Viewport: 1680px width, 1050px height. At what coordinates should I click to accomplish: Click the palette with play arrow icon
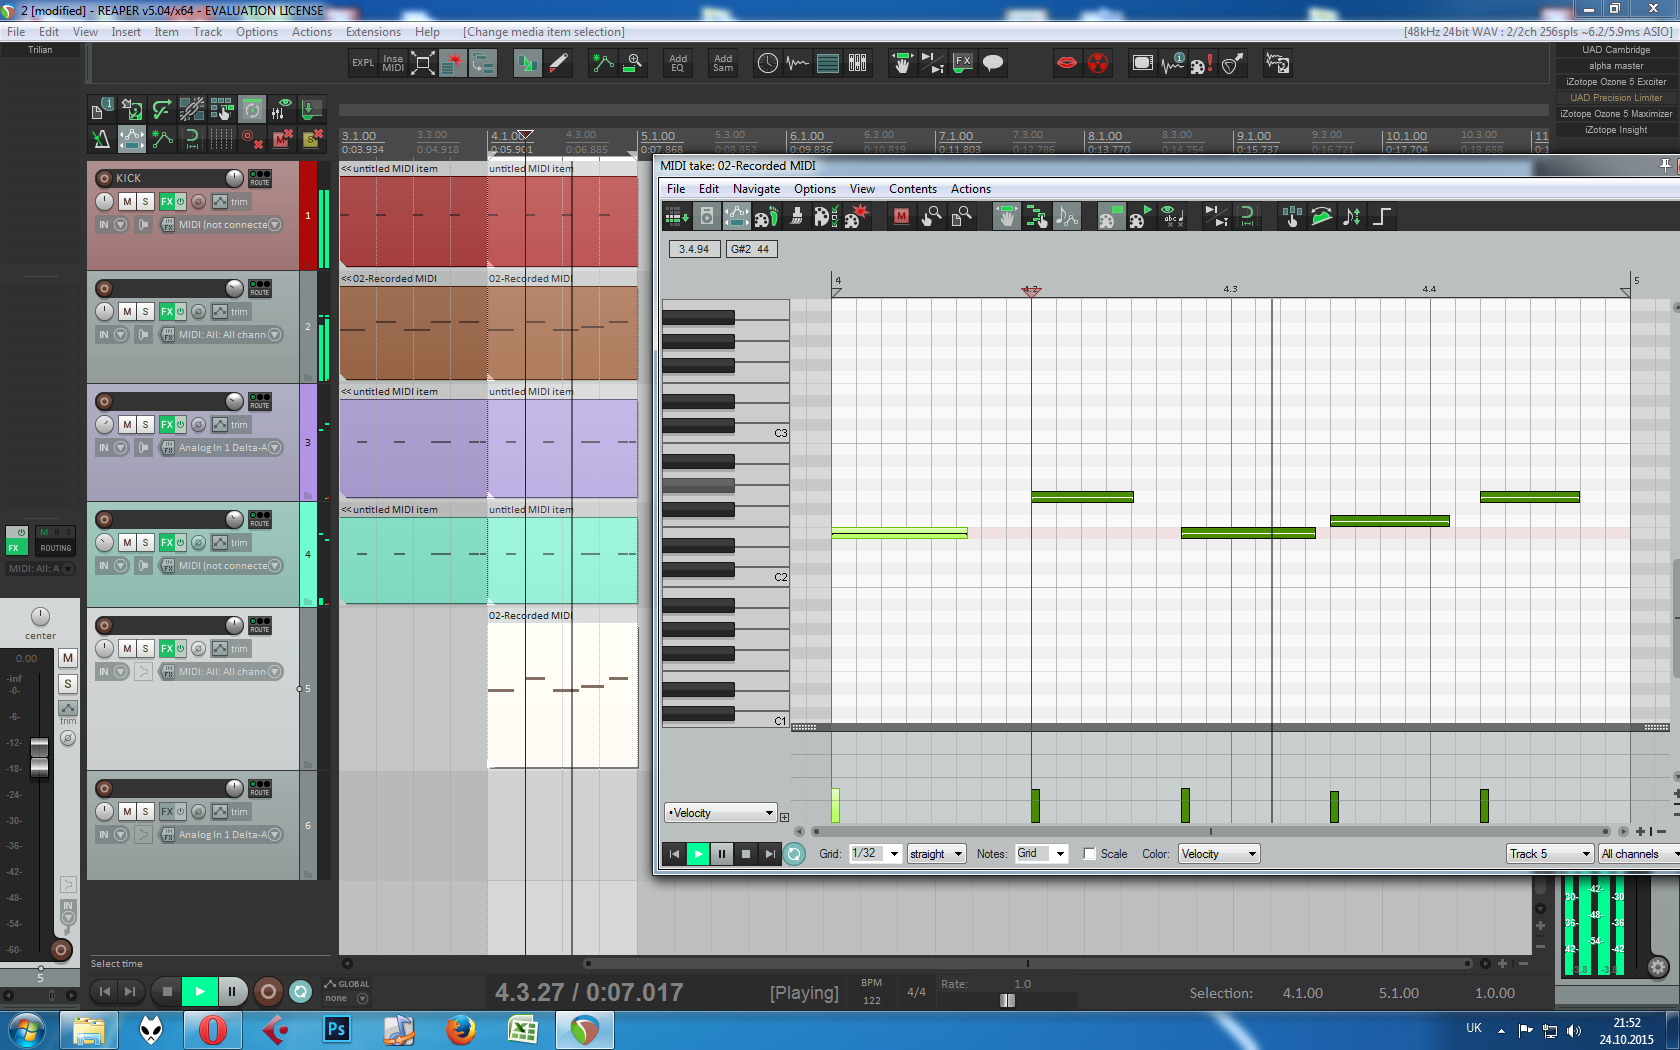1140,216
